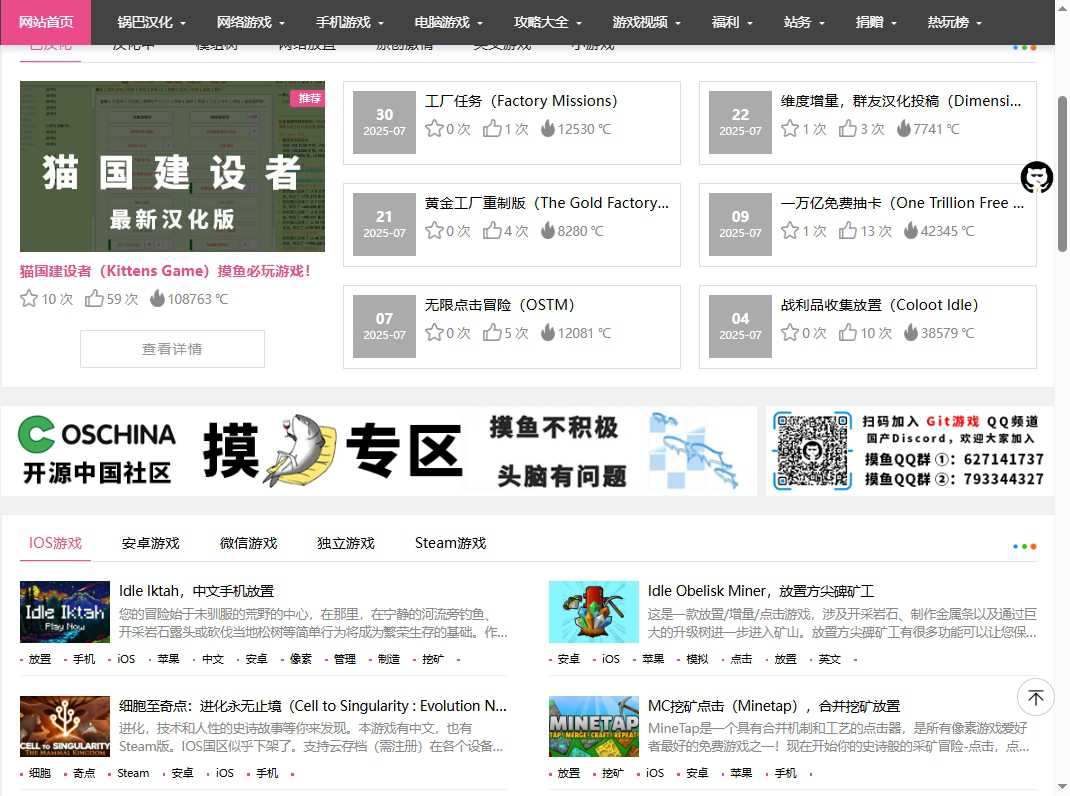Click the 查看详情 button
Image resolution: width=1070 pixels, height=796 pixels.
[x=171, y=349]
